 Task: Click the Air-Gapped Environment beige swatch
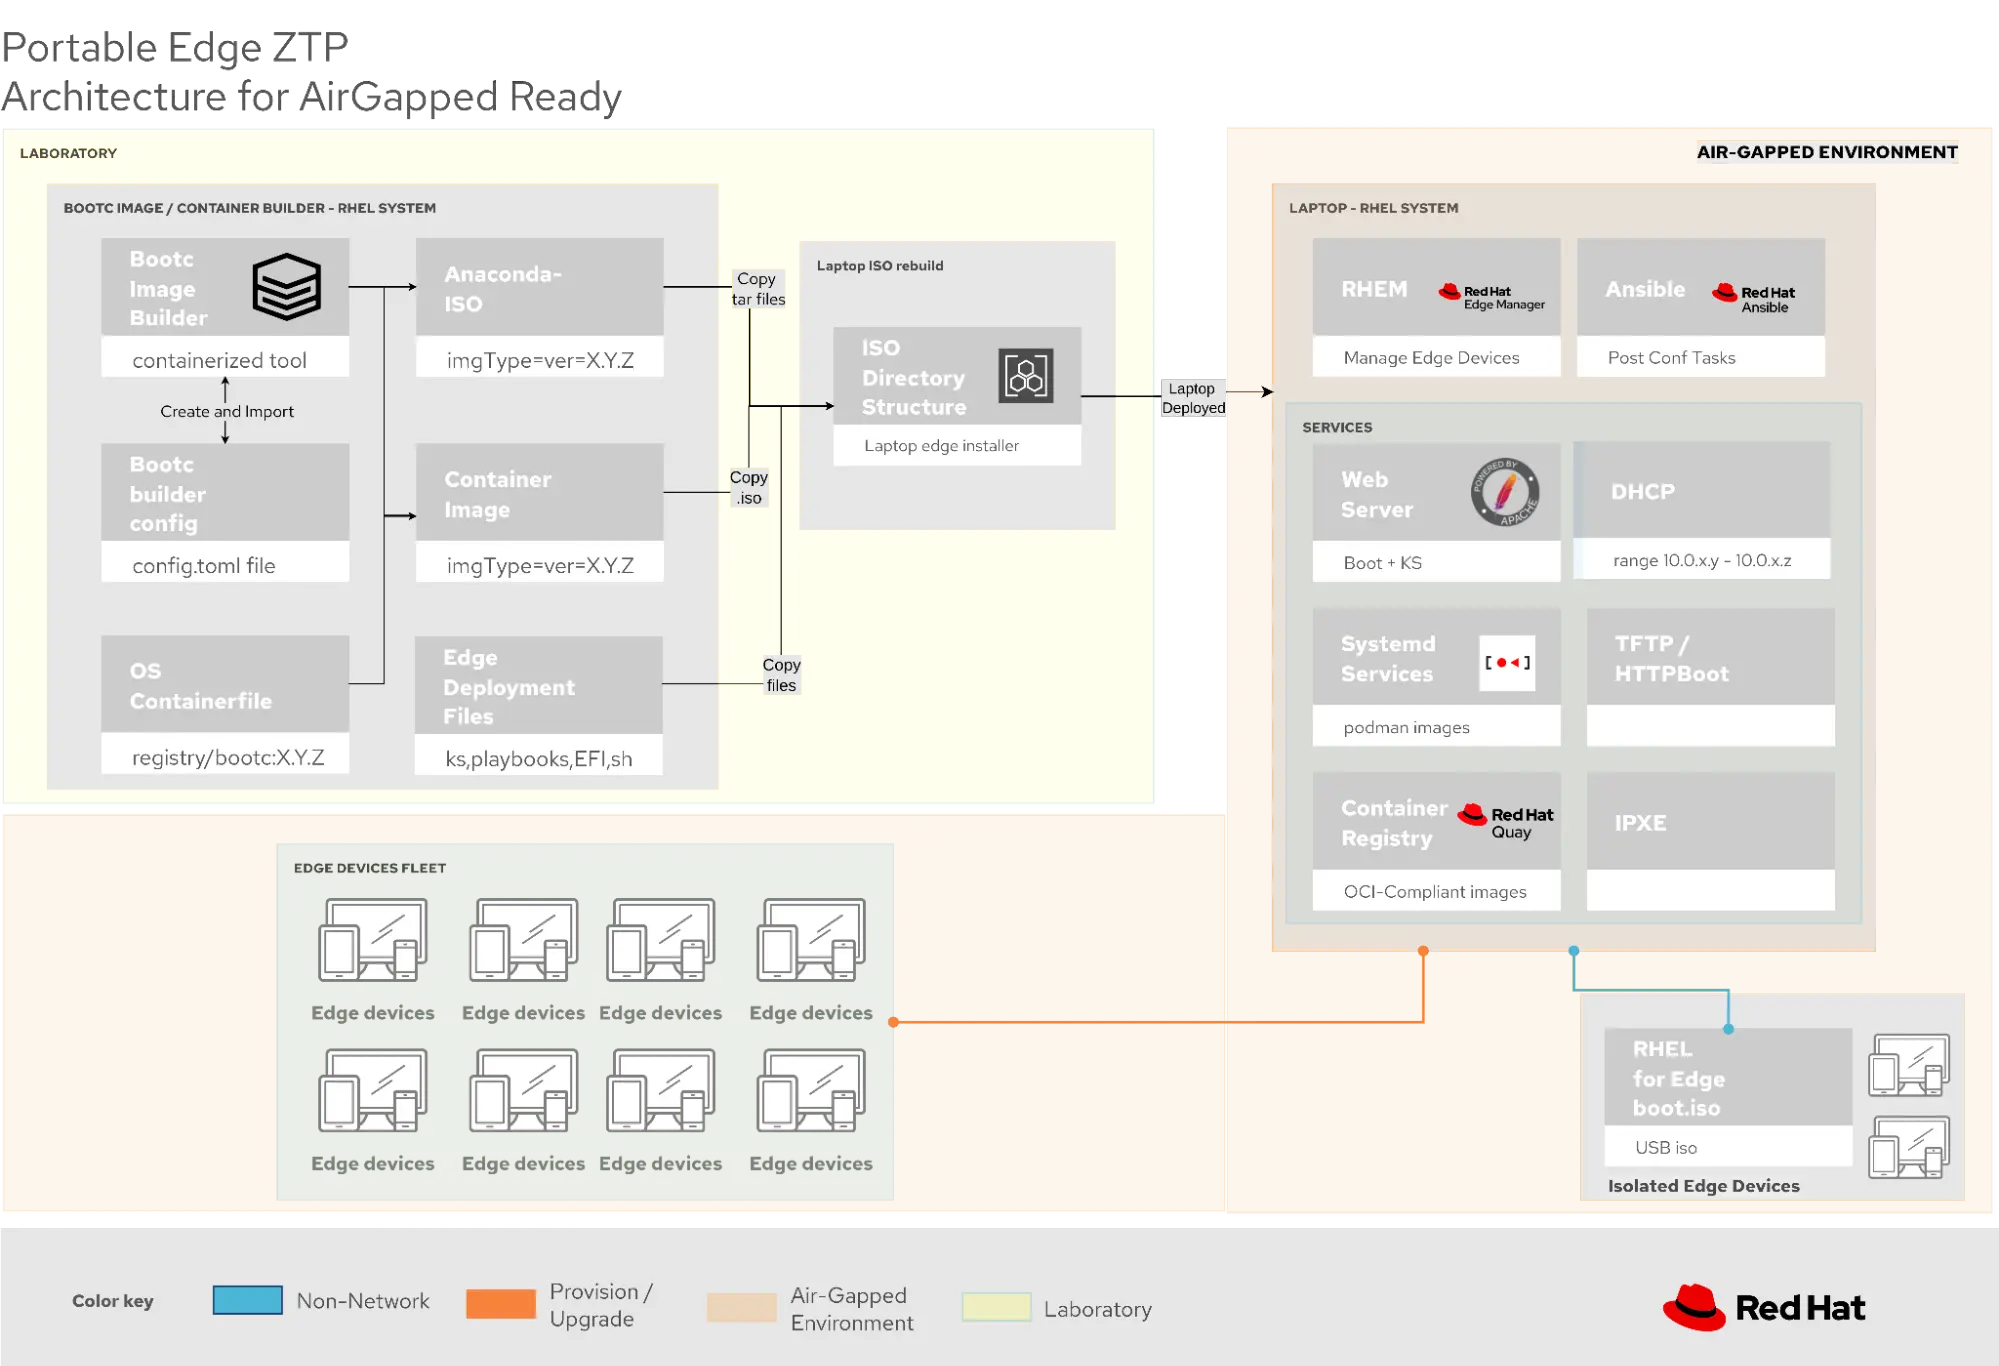[x=741, y=1307]
